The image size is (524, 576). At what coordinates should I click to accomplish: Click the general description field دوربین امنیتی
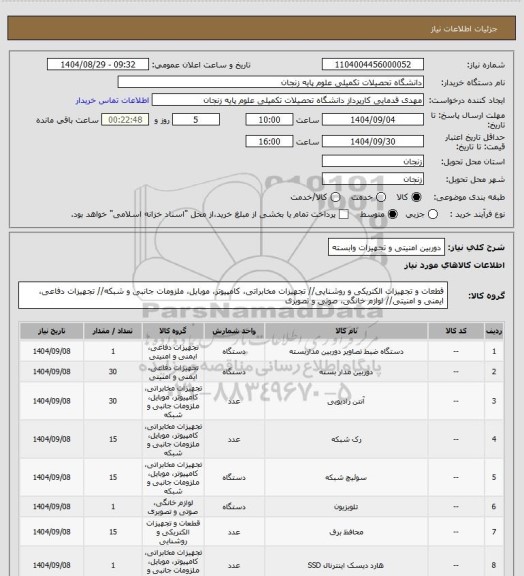(386, 247)
